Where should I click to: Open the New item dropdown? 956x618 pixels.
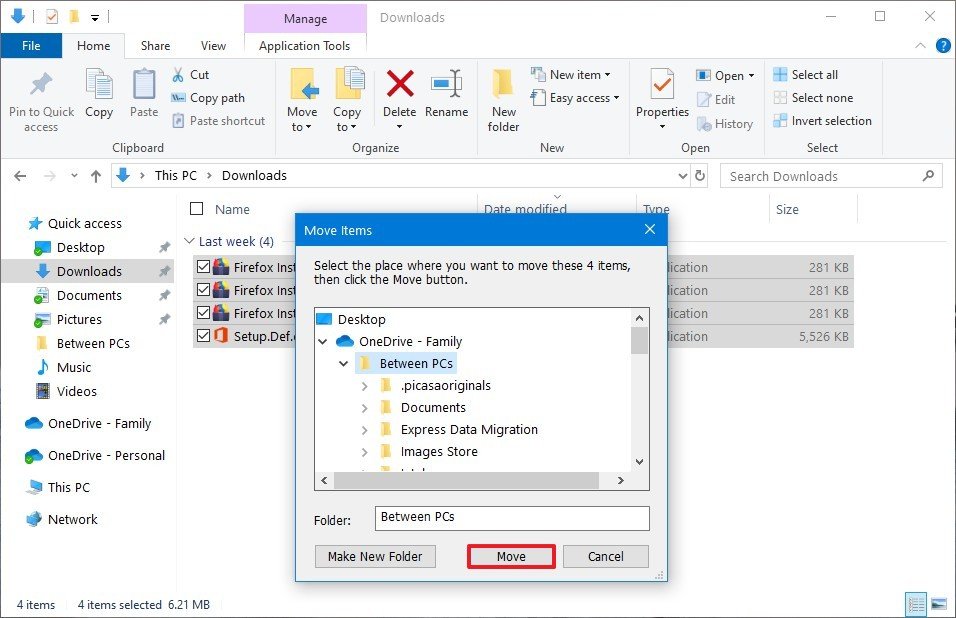coord(571,74)
